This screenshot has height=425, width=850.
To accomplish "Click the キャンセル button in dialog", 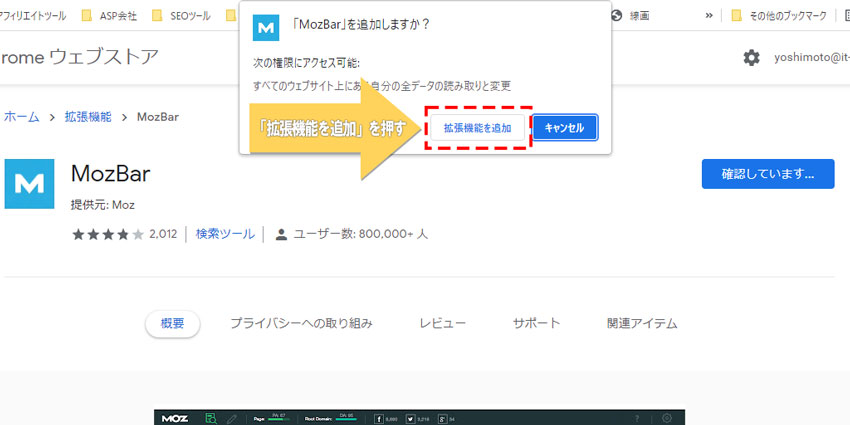I will point(564,128).
